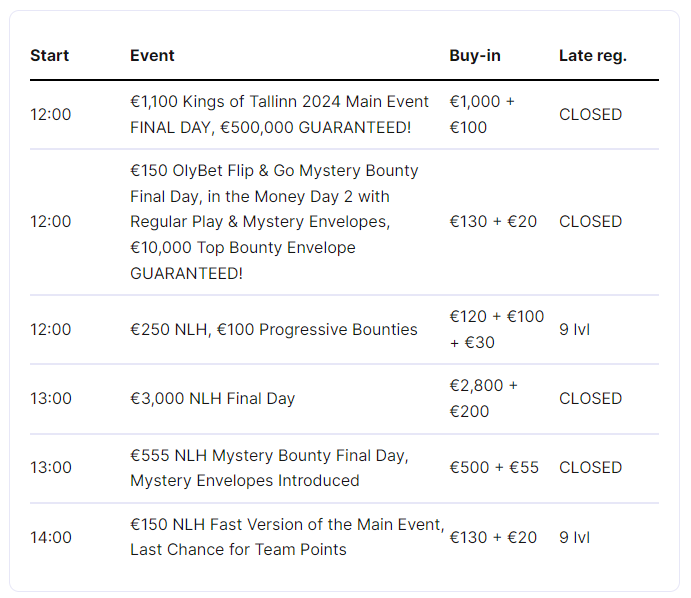Click the Start column header

pyautogui.click(x=49, y=56)
